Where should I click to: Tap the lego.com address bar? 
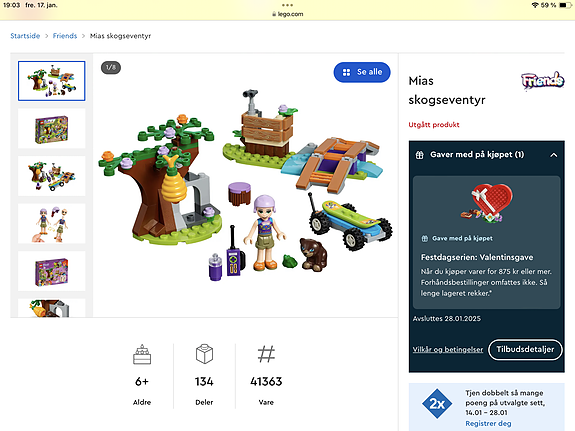point(288,14)
